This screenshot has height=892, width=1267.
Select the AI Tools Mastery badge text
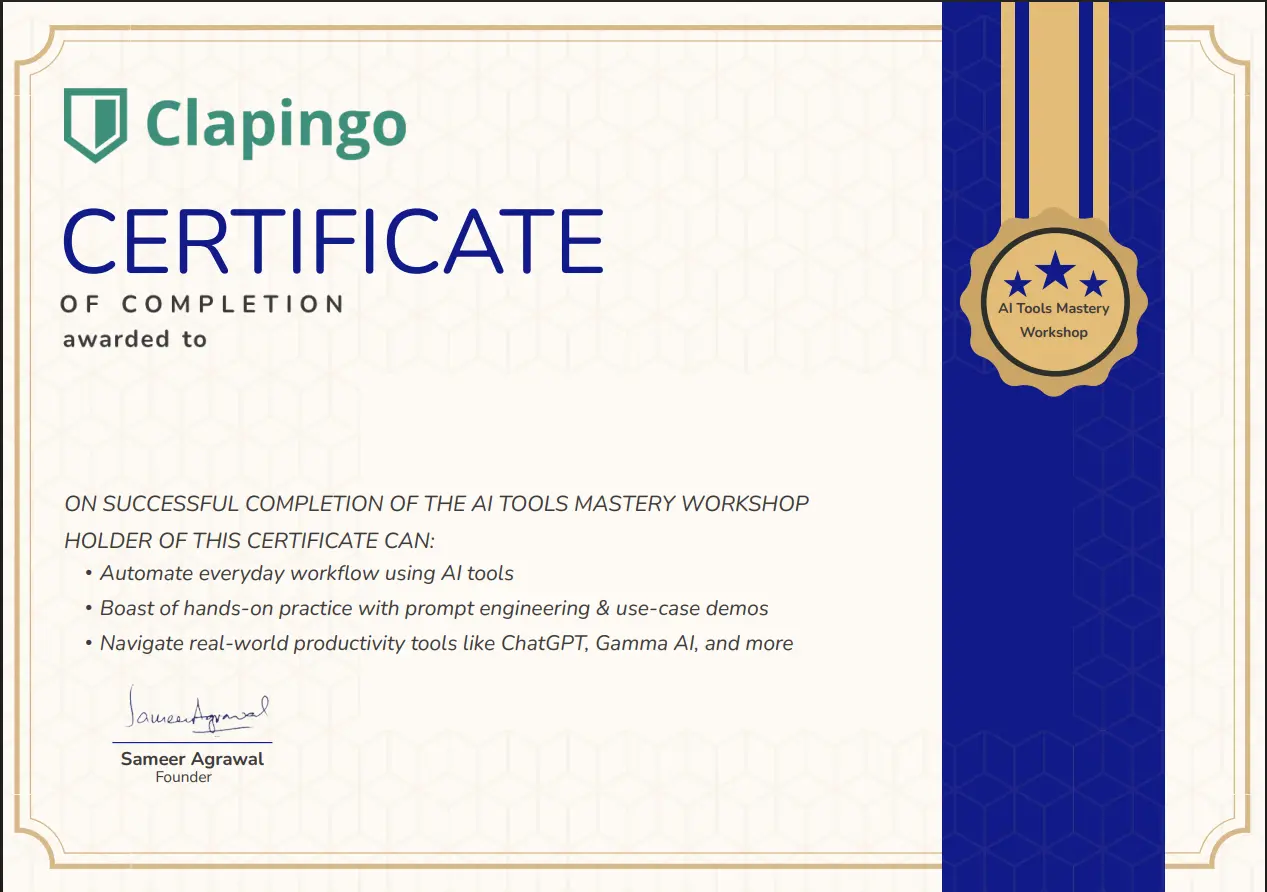(1052, 308)
